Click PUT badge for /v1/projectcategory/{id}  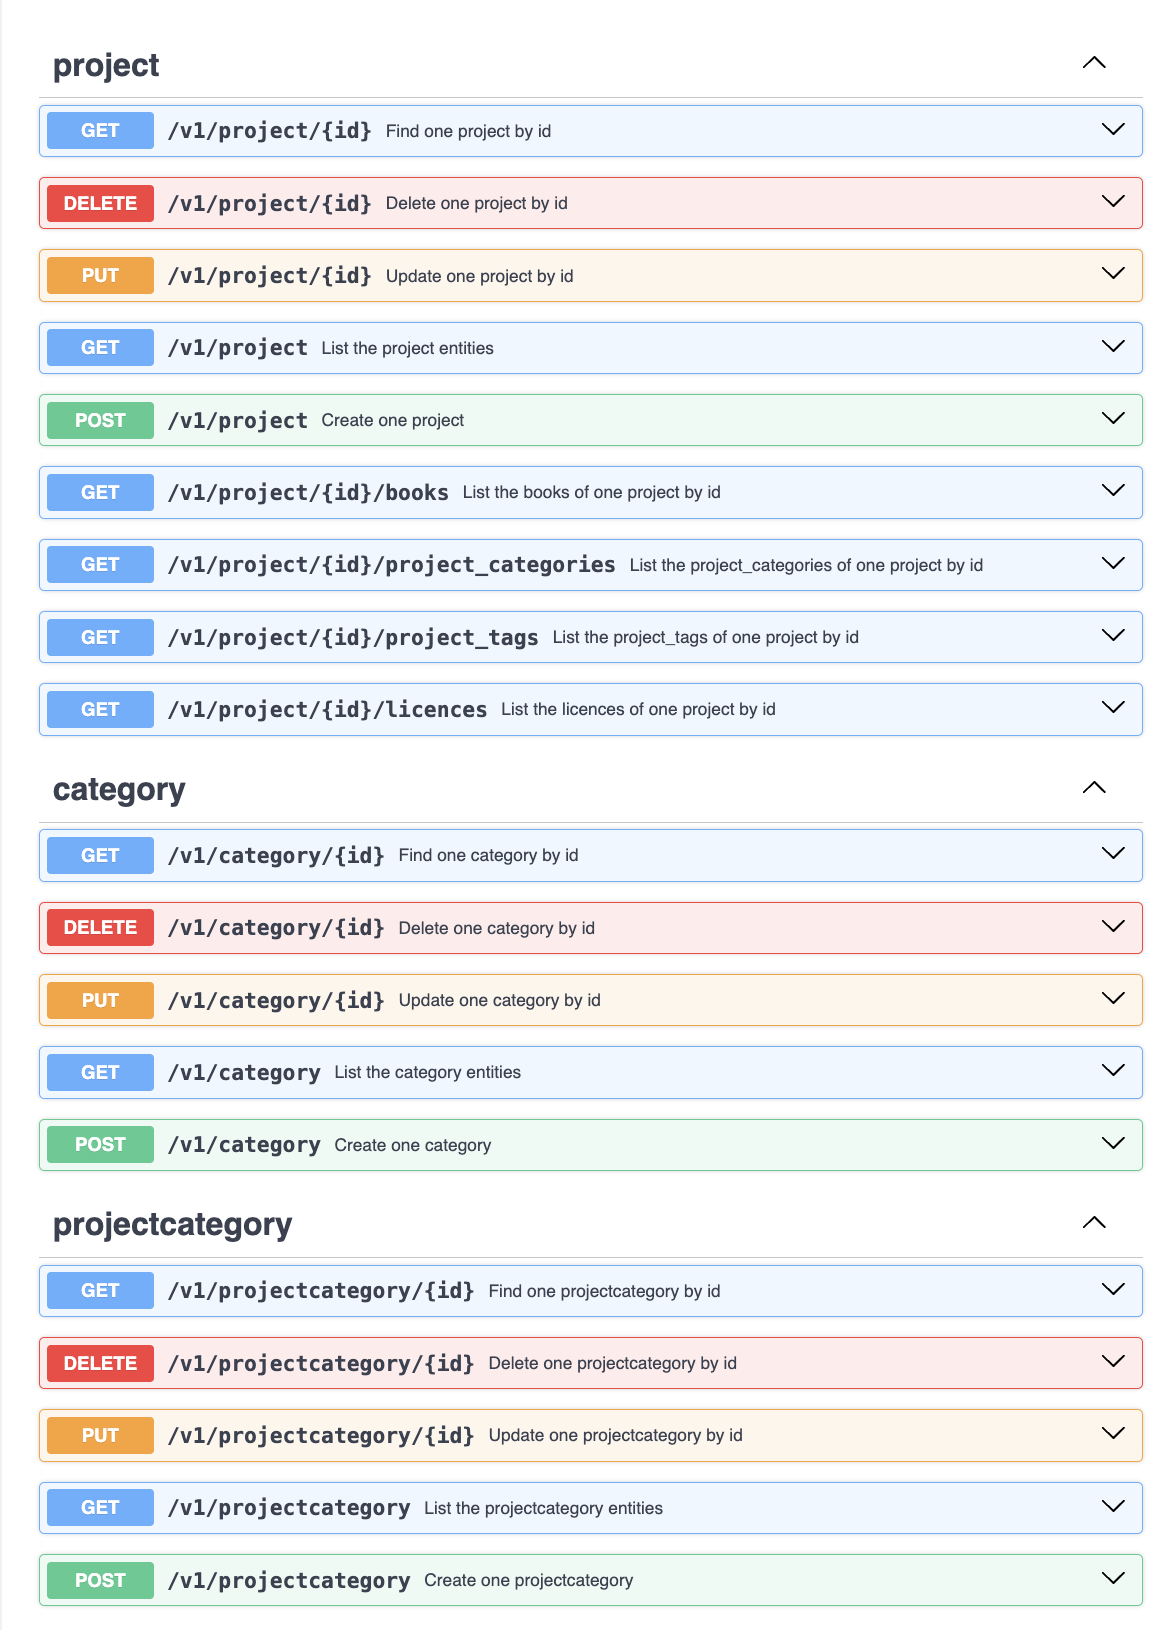100,1435
